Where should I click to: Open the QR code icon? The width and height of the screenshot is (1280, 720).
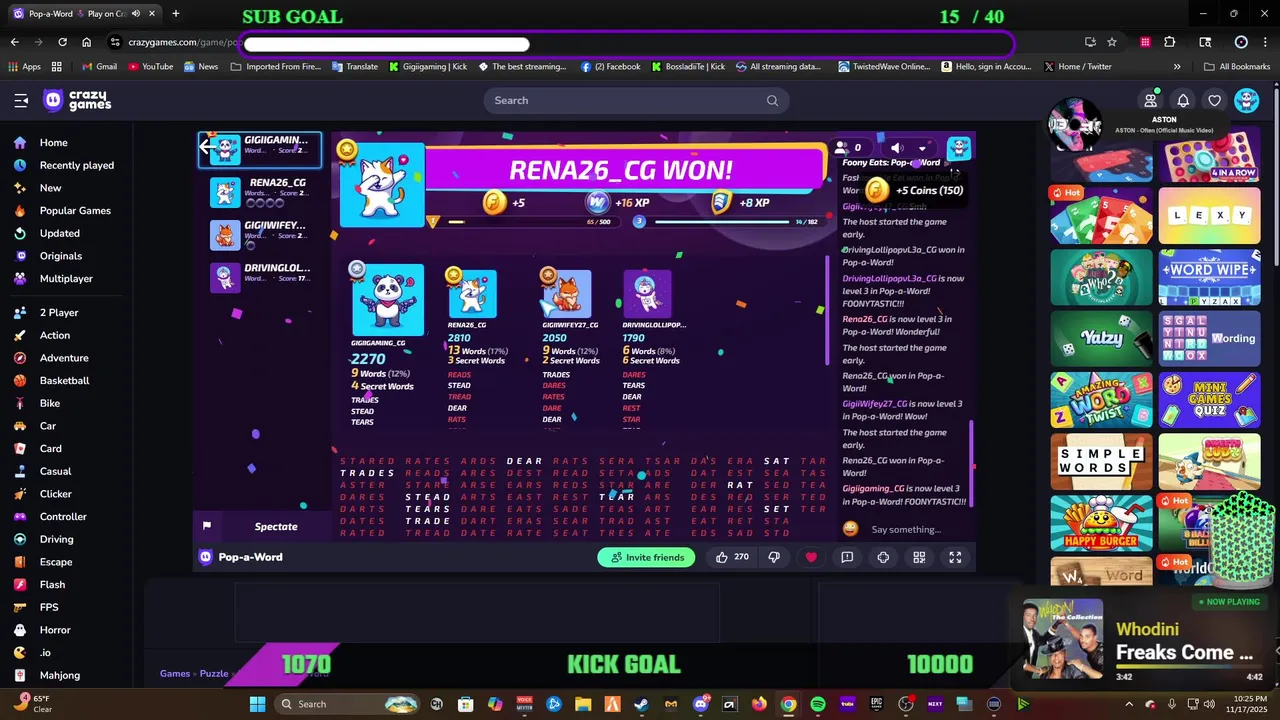919,557
